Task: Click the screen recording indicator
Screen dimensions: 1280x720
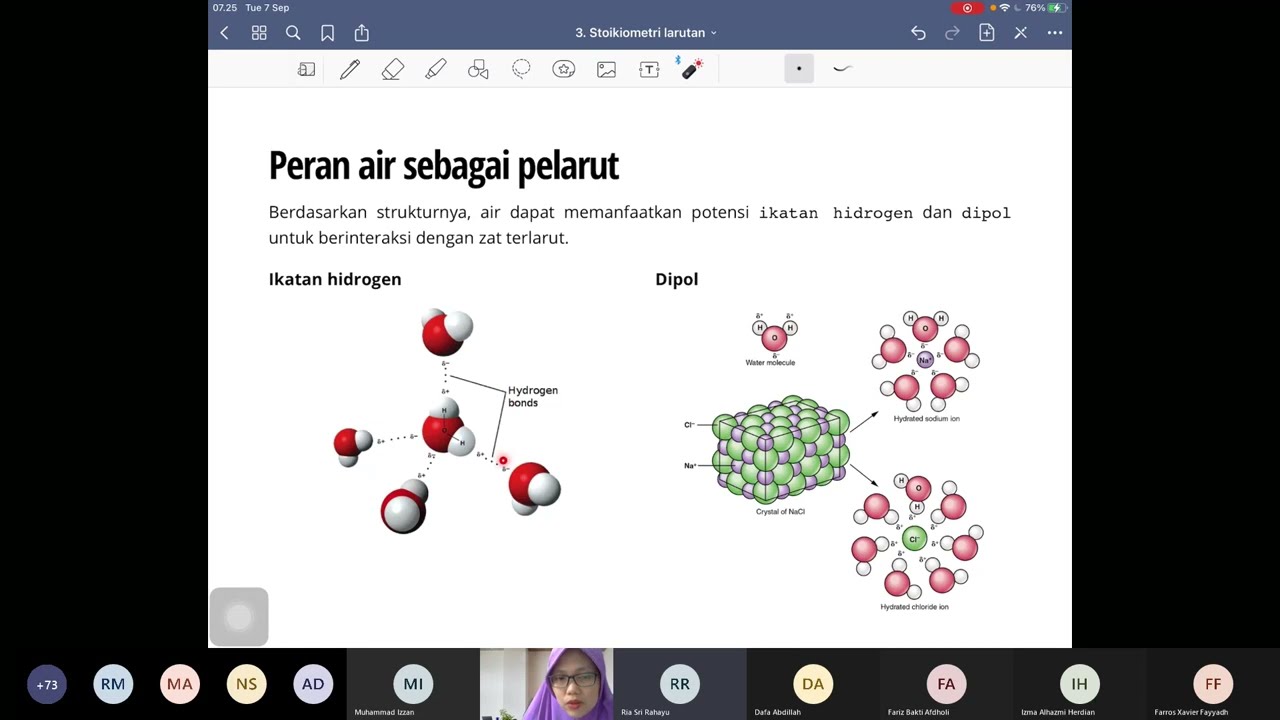Action: click(967, 8)
